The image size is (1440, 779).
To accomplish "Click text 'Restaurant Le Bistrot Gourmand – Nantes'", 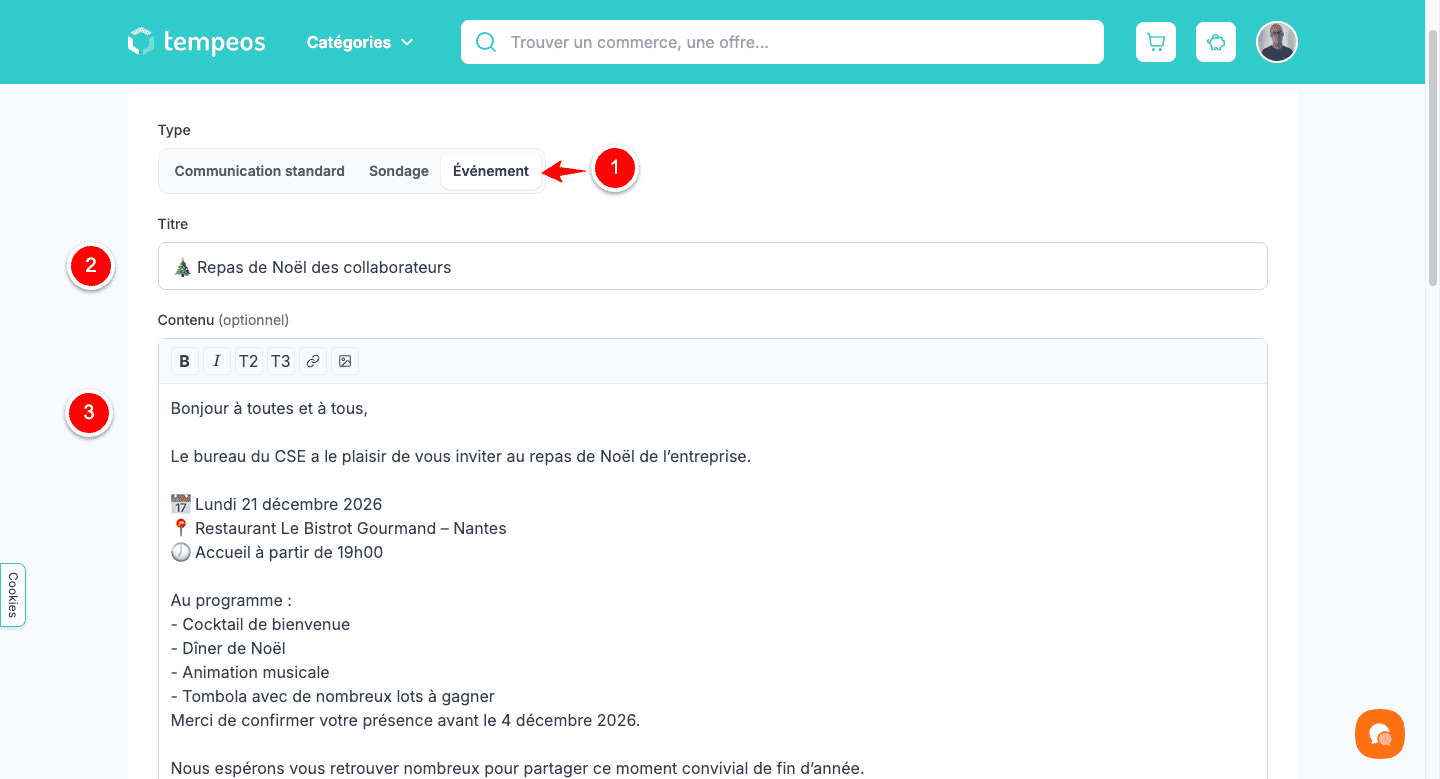I will click(x=350, y=528).
